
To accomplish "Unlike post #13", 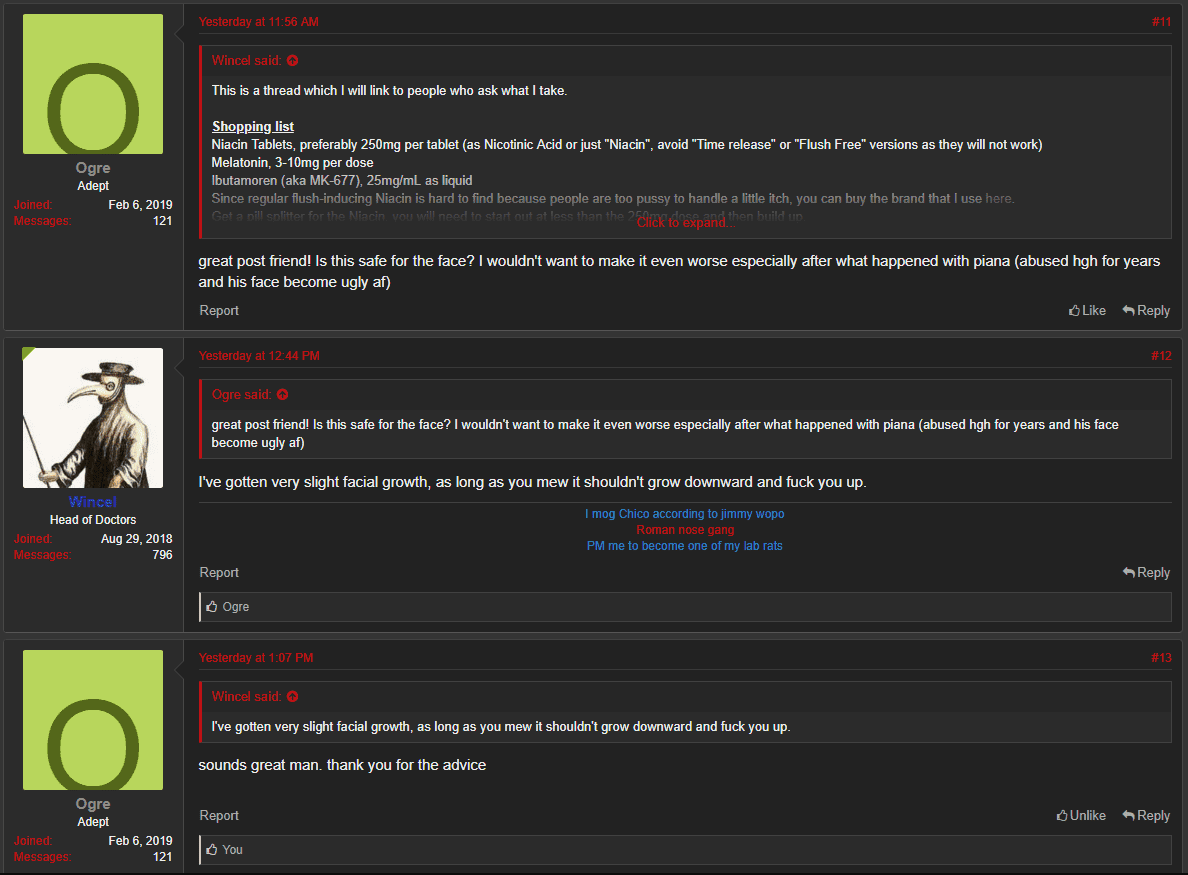I will 1081,816.
